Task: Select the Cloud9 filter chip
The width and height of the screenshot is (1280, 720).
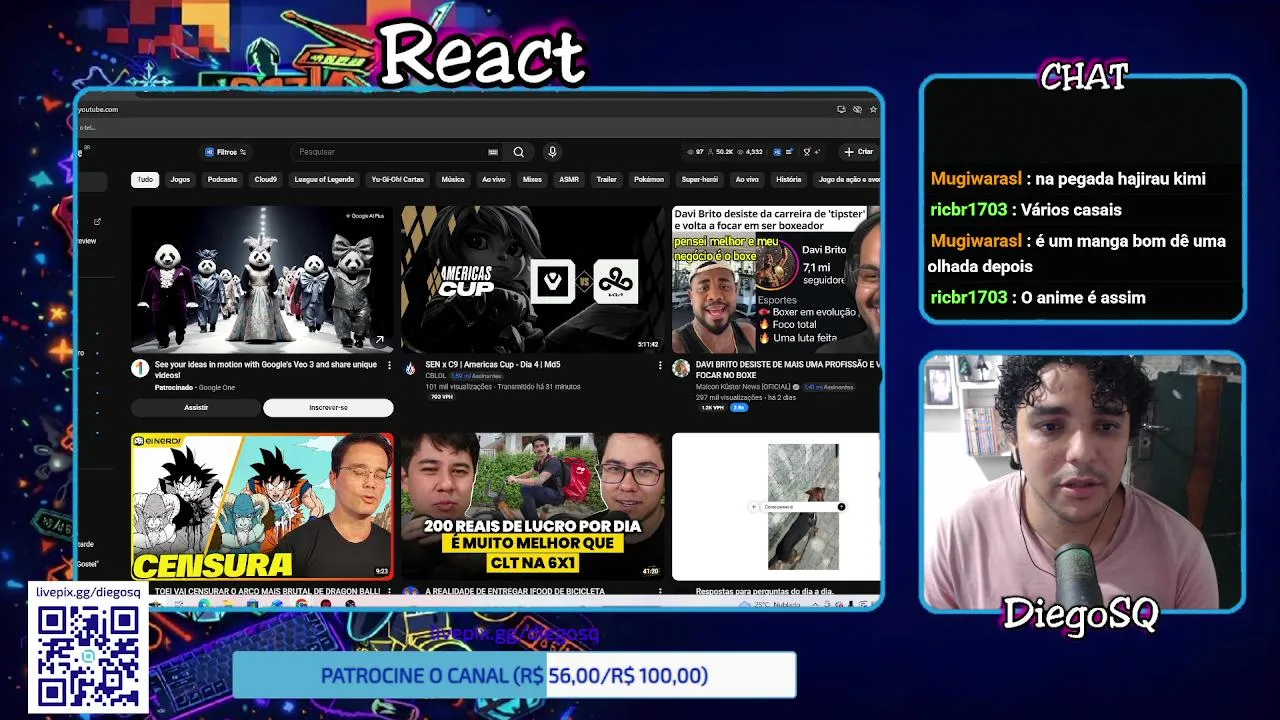Action: [266, 180]
